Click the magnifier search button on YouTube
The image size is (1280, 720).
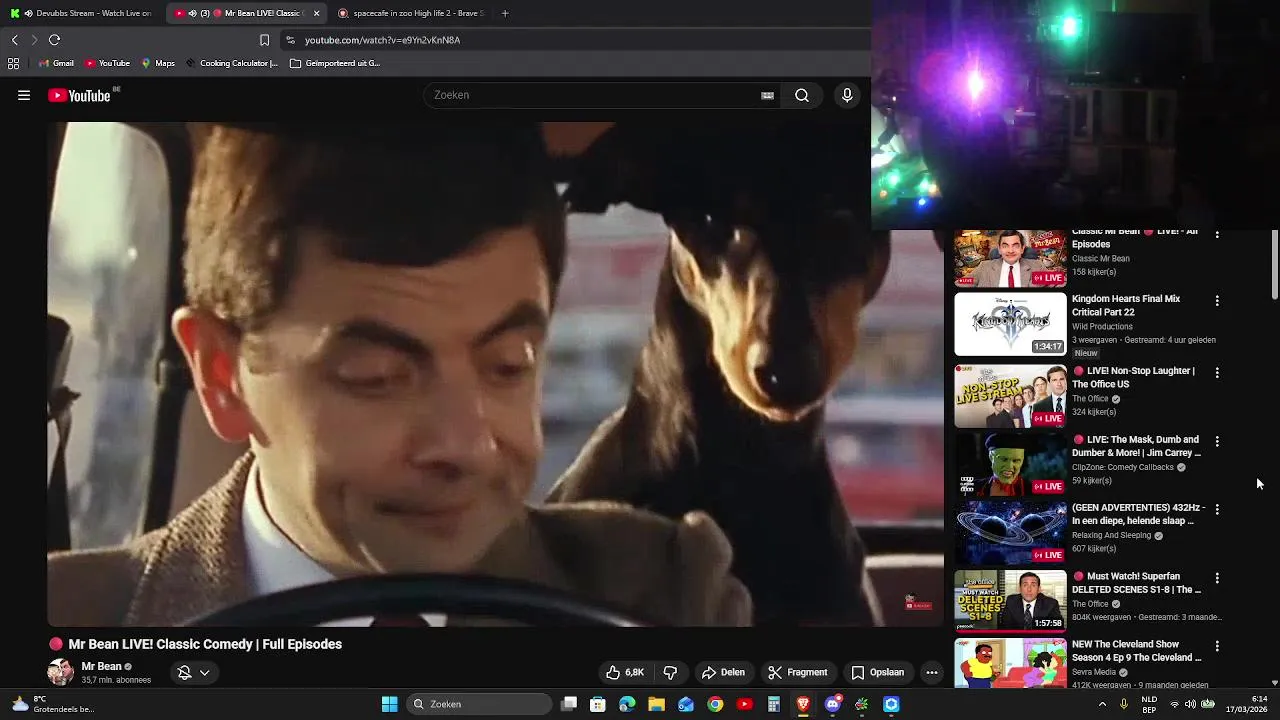(802, 95)
